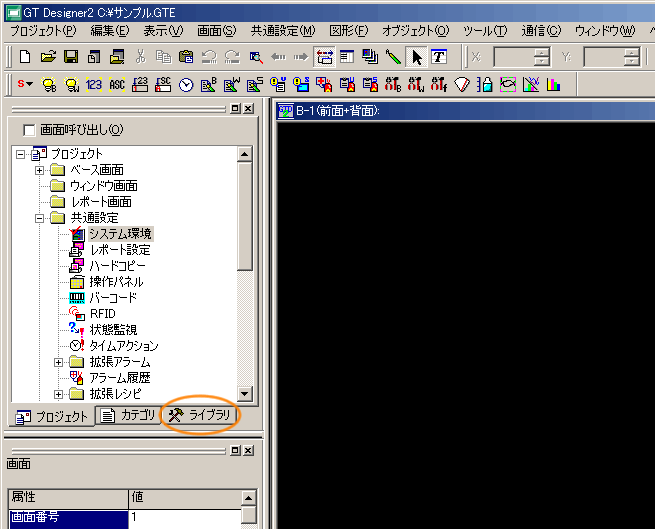
Task: Expand the 拡張アラーム folder
Action: [58, 362]
